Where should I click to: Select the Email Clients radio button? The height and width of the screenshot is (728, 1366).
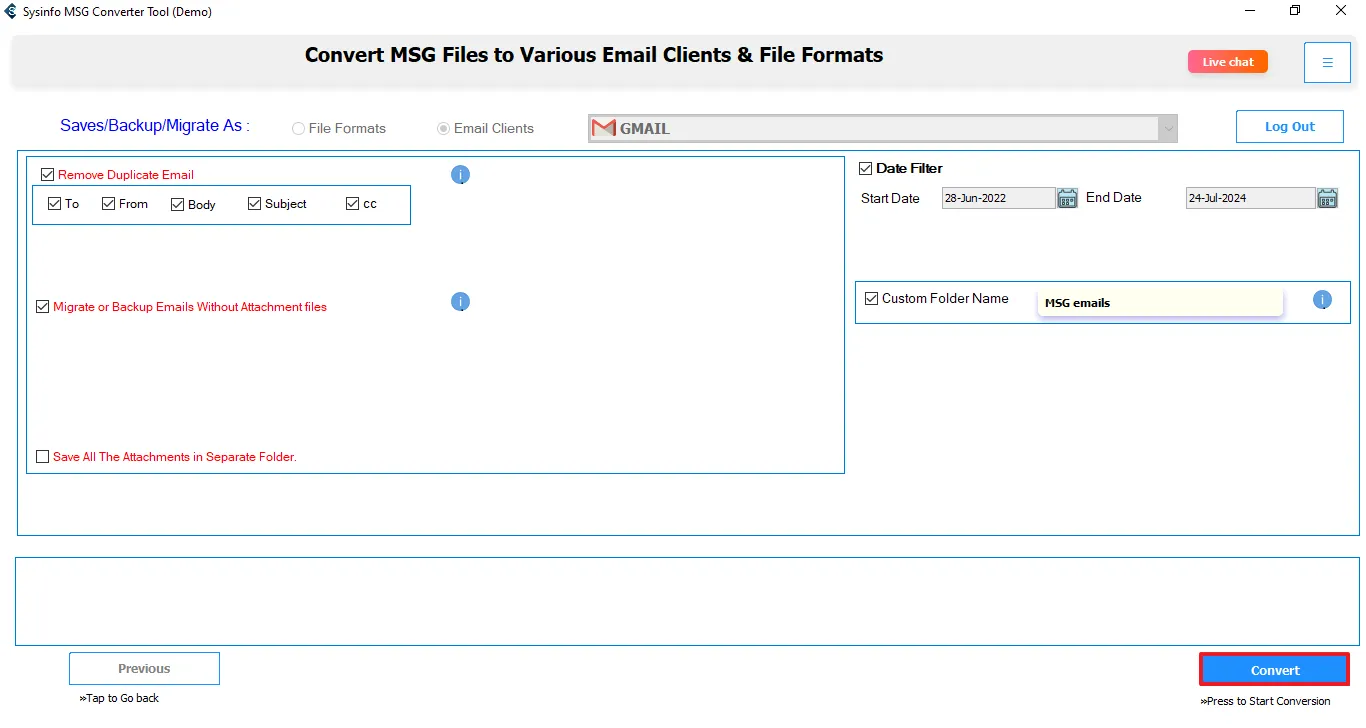click(444, 129)
